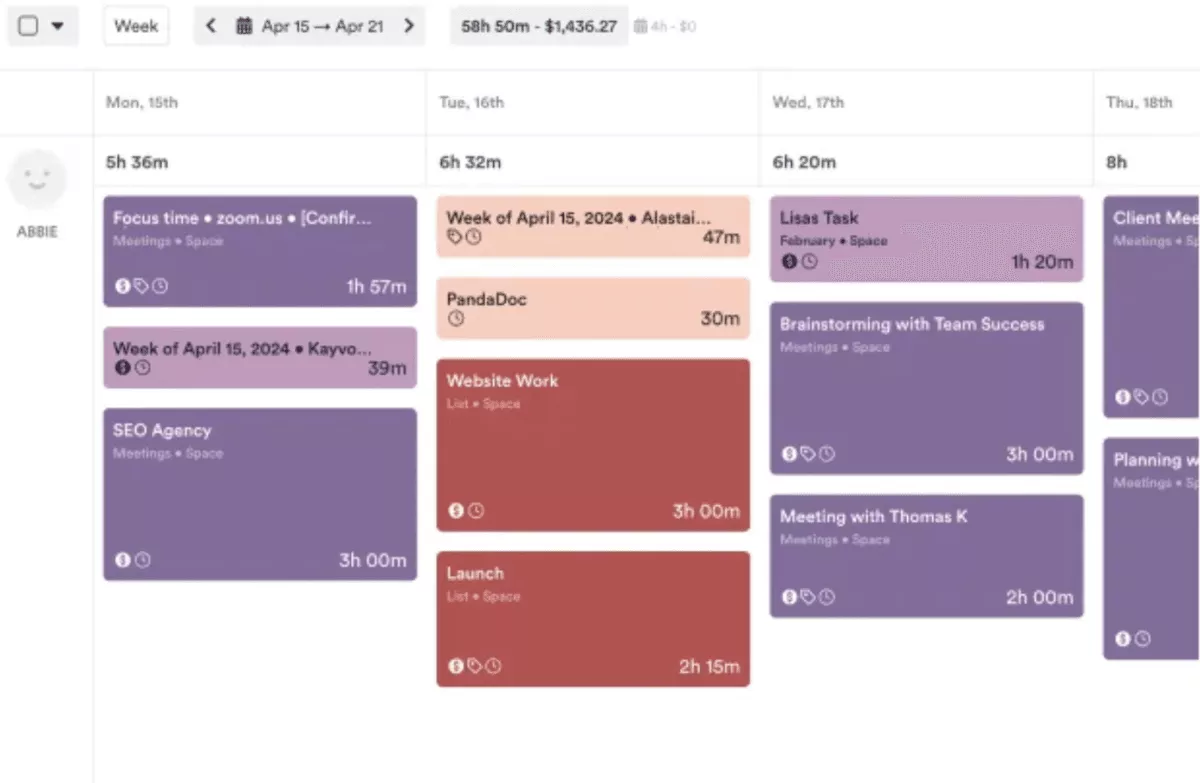Click the dollar icon on Lisas Task
Screen dimensions: 1200x783
789,262
